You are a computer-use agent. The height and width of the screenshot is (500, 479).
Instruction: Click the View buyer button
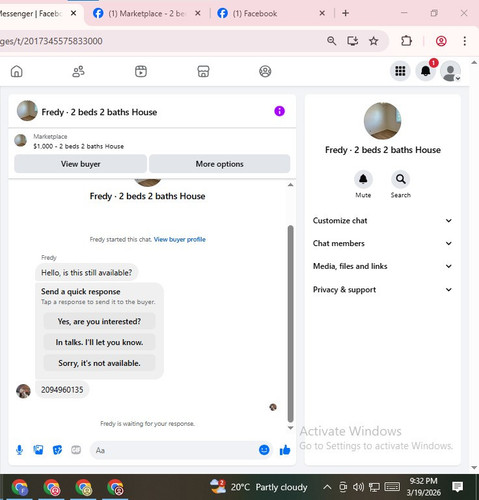80,164
